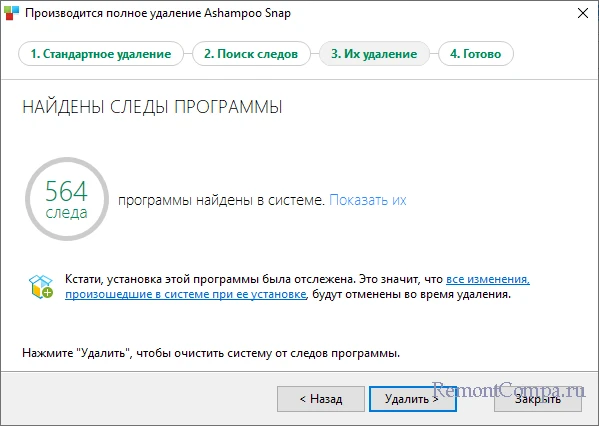The height and width of the screenshot is (426, 599).
Task: Click the 'Удалить >' button
Action: tap(413, 399)
